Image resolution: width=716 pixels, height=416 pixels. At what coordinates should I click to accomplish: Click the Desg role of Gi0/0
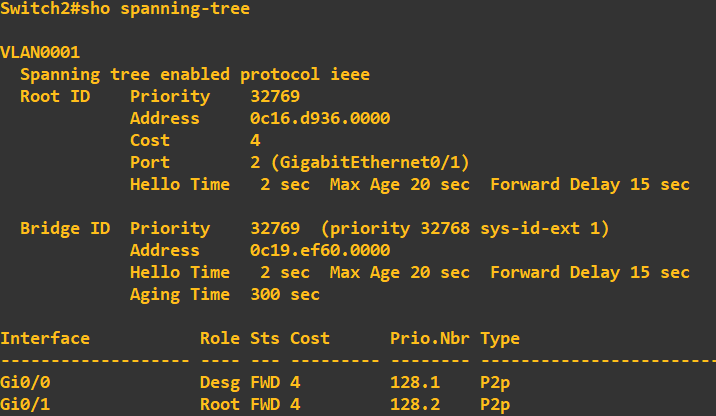[220, 382]
